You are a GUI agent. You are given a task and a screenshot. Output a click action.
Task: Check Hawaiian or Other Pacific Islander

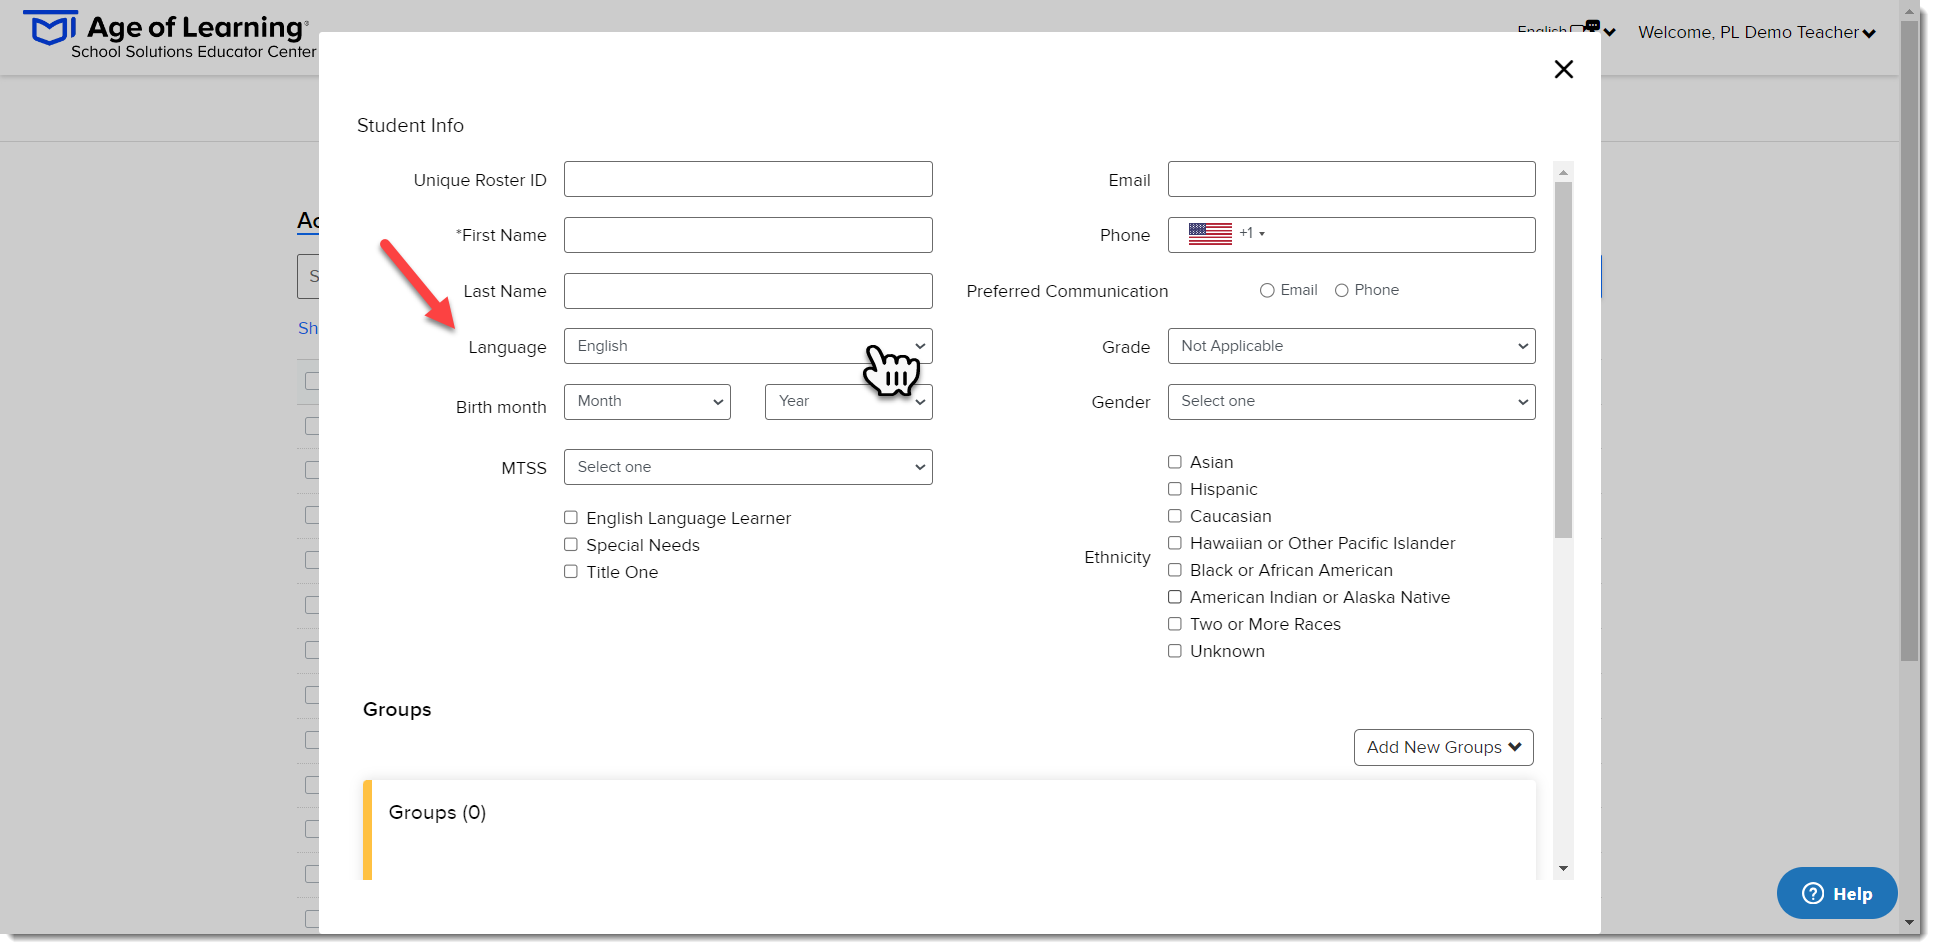pyautogui.click(x=1175, y=542)
